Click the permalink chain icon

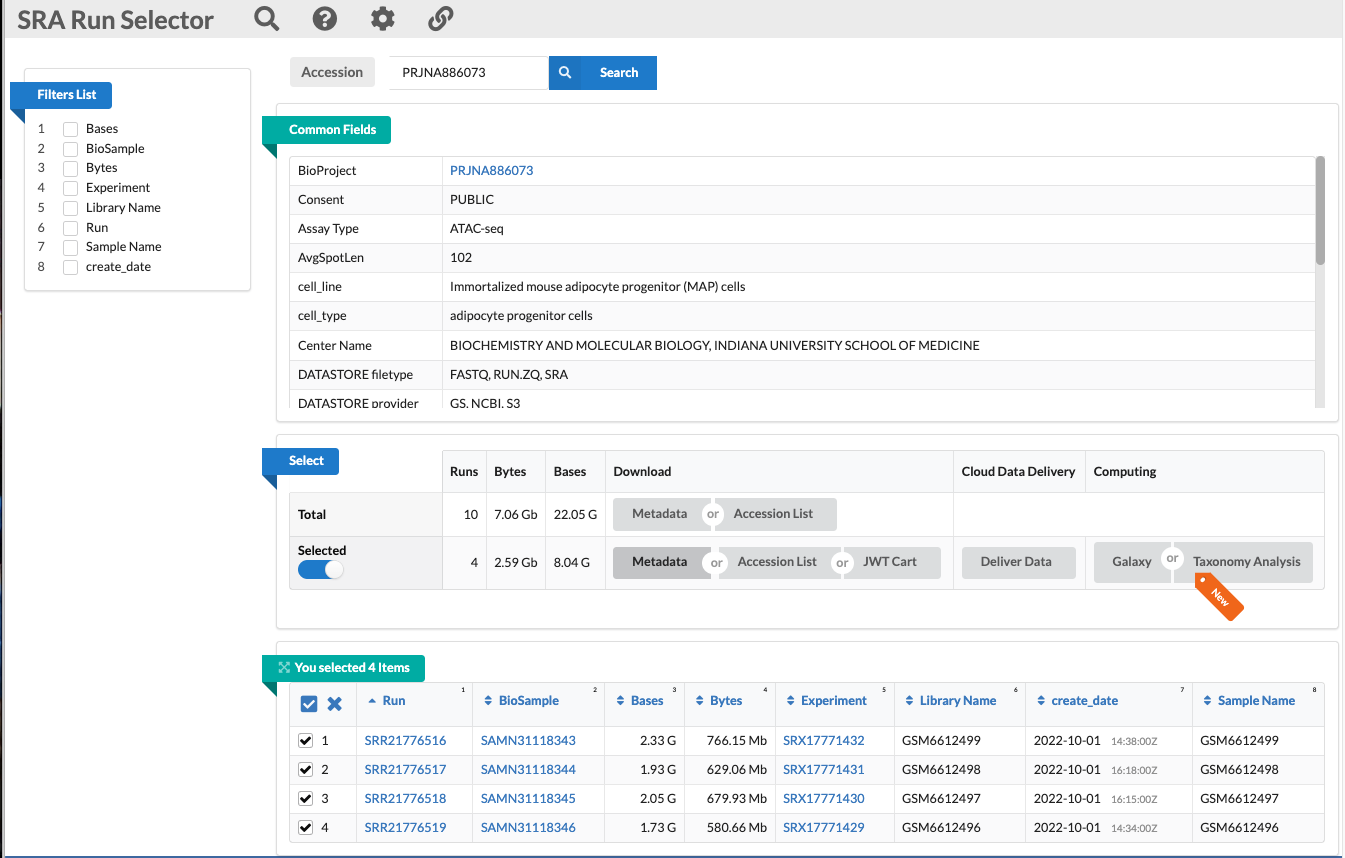coord(440,19)
